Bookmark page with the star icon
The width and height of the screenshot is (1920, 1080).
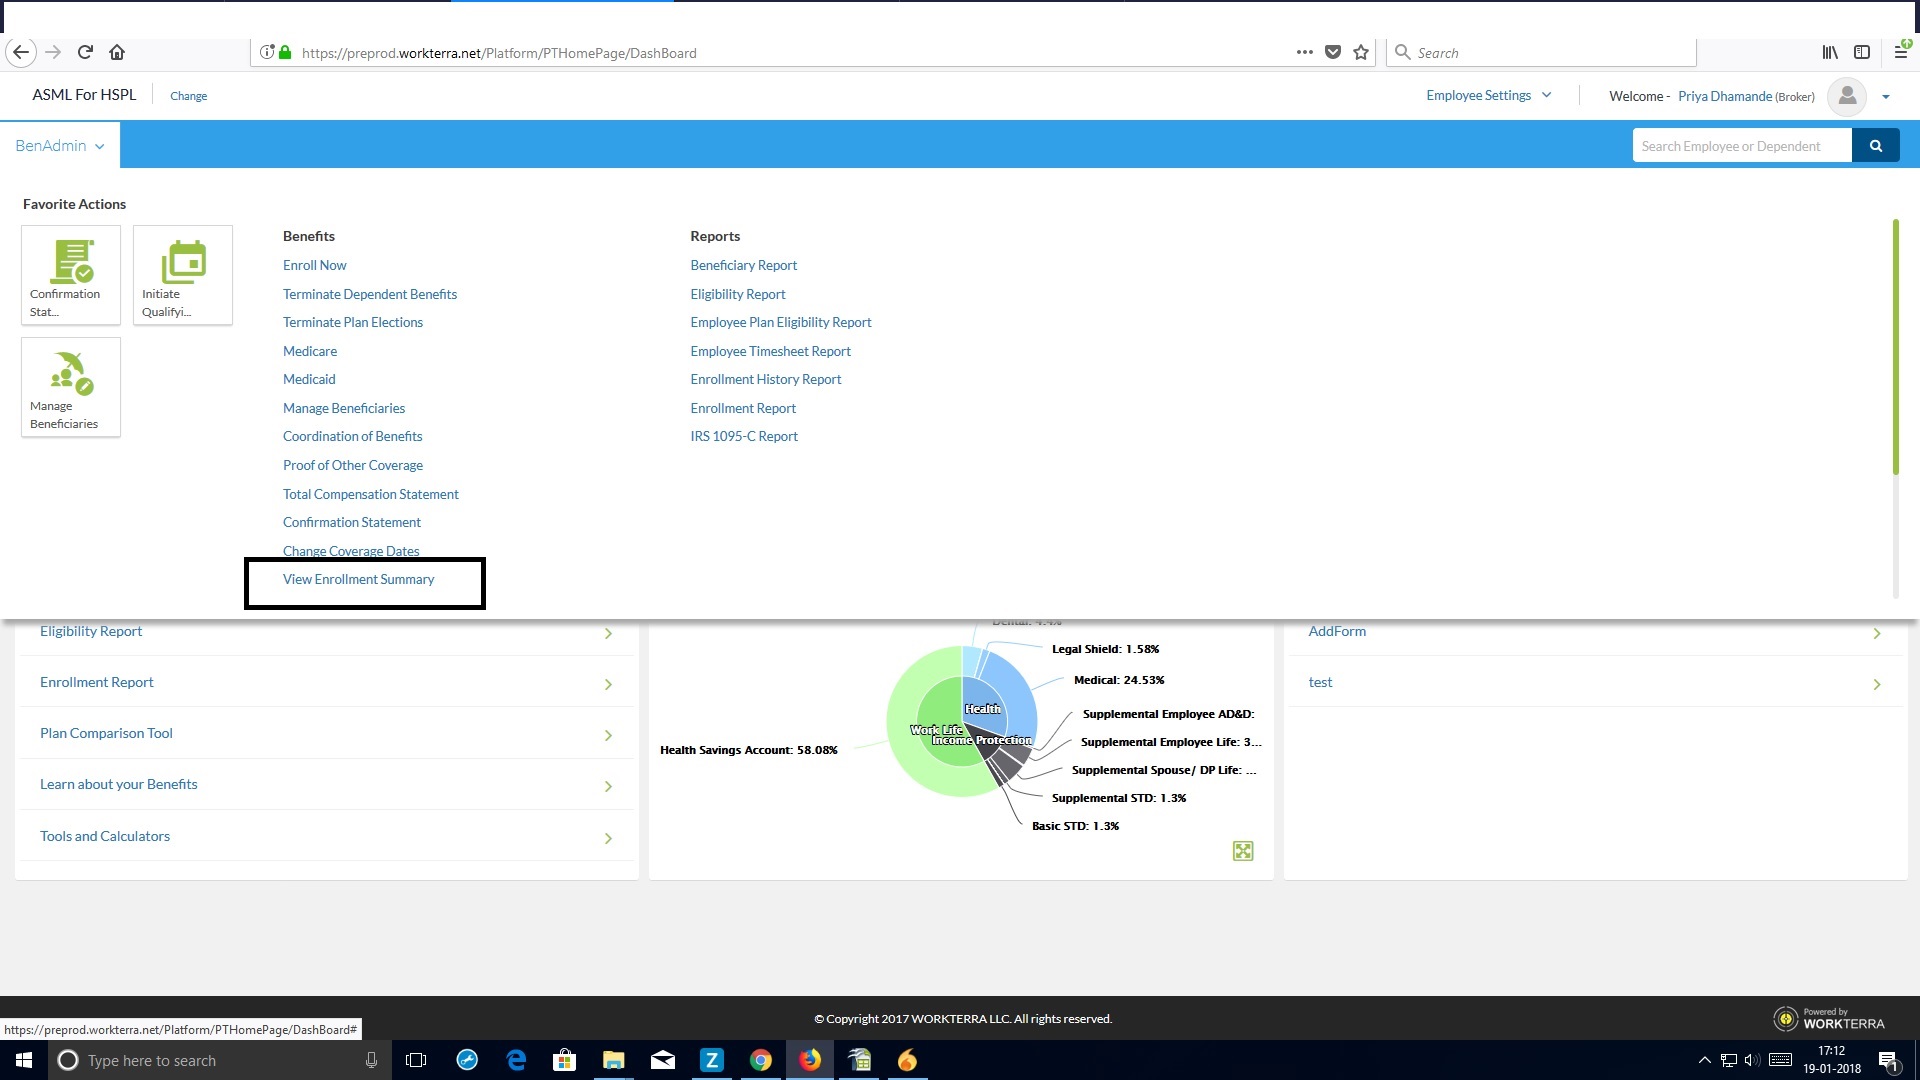(1361, 53)
